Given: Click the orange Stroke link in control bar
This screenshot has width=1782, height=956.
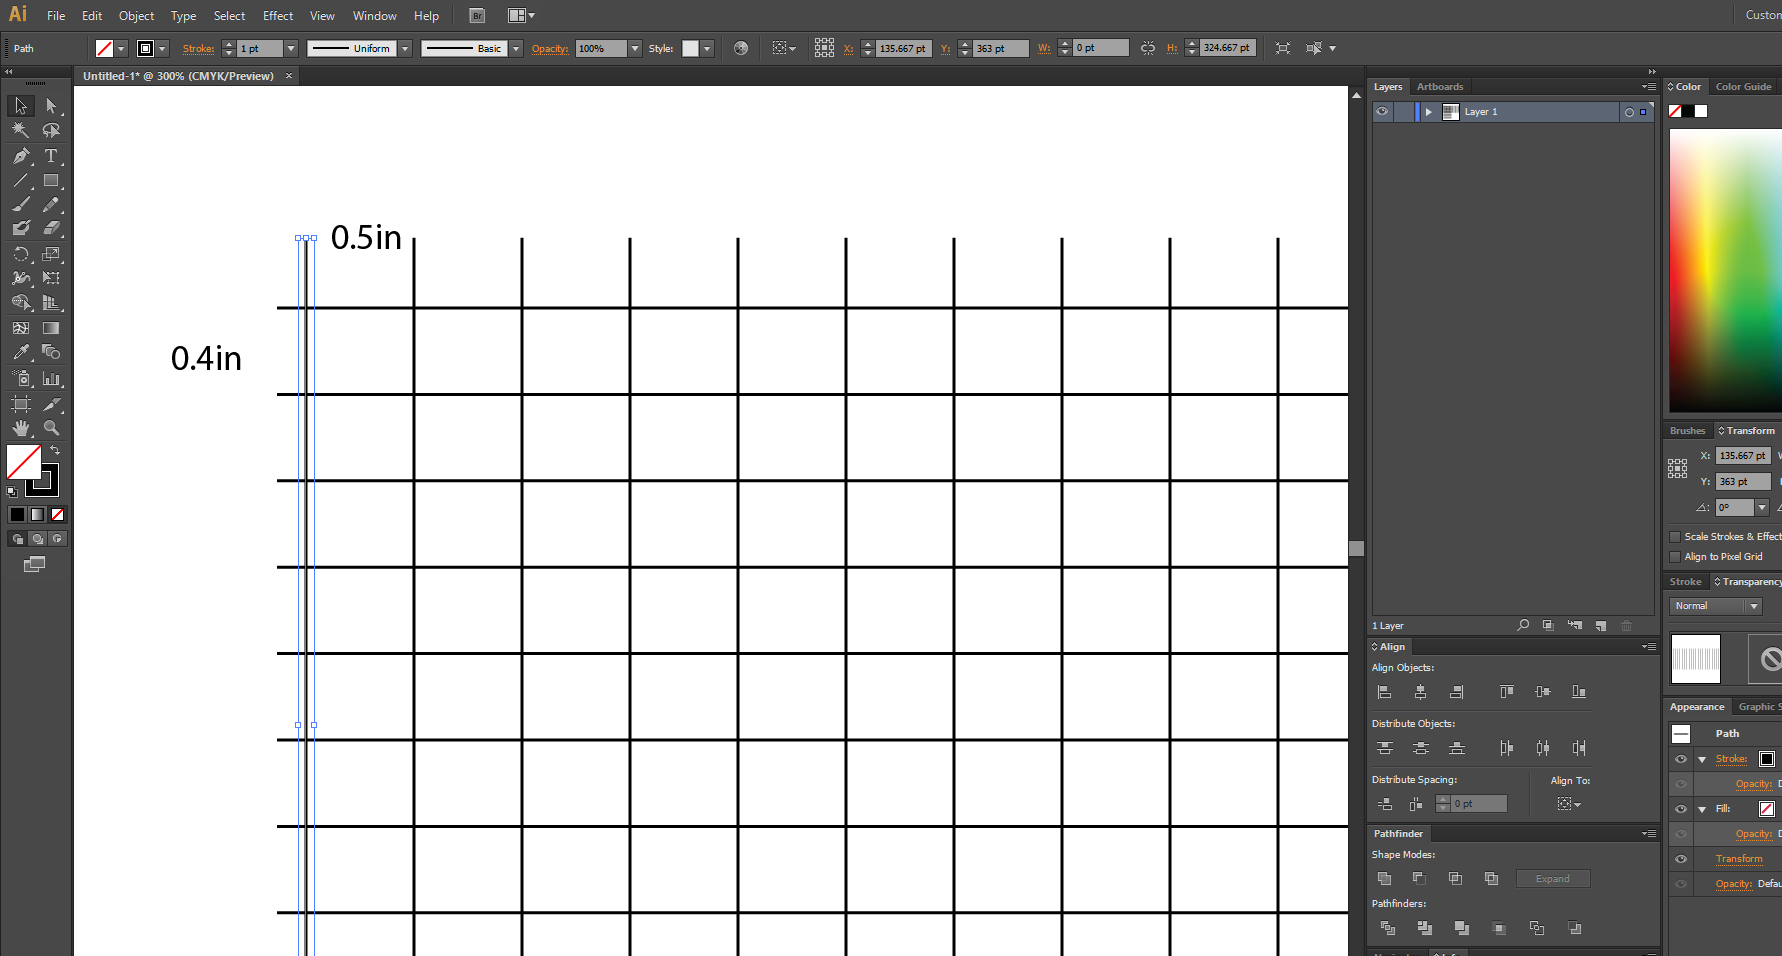Looking at the screenshot, I should pyautogui.click(x=198, y=49).
